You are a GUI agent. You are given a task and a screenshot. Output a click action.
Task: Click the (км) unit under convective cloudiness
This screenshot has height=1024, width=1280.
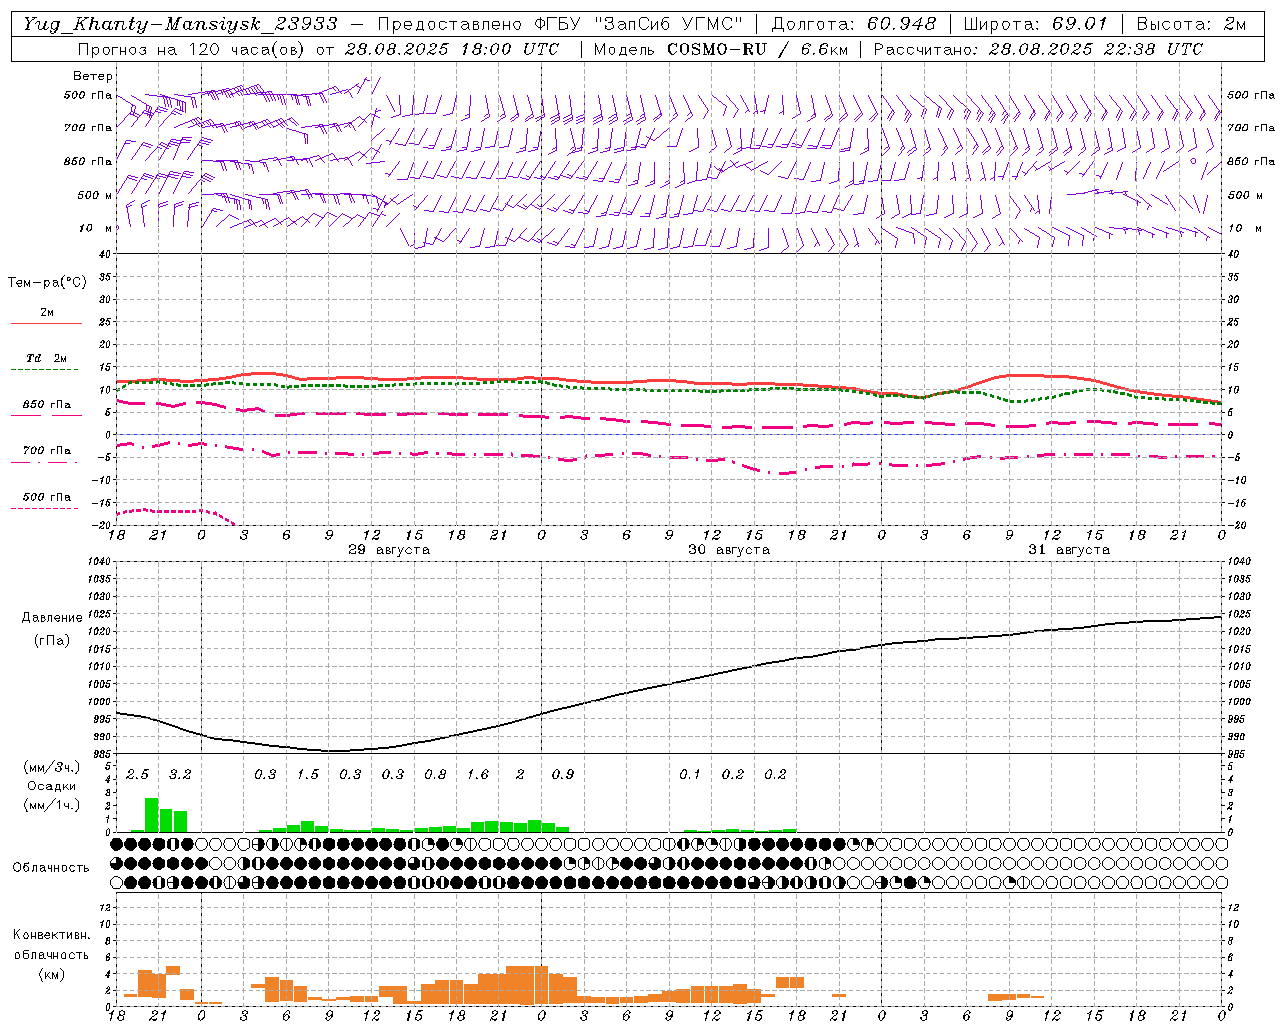point(52,974)
